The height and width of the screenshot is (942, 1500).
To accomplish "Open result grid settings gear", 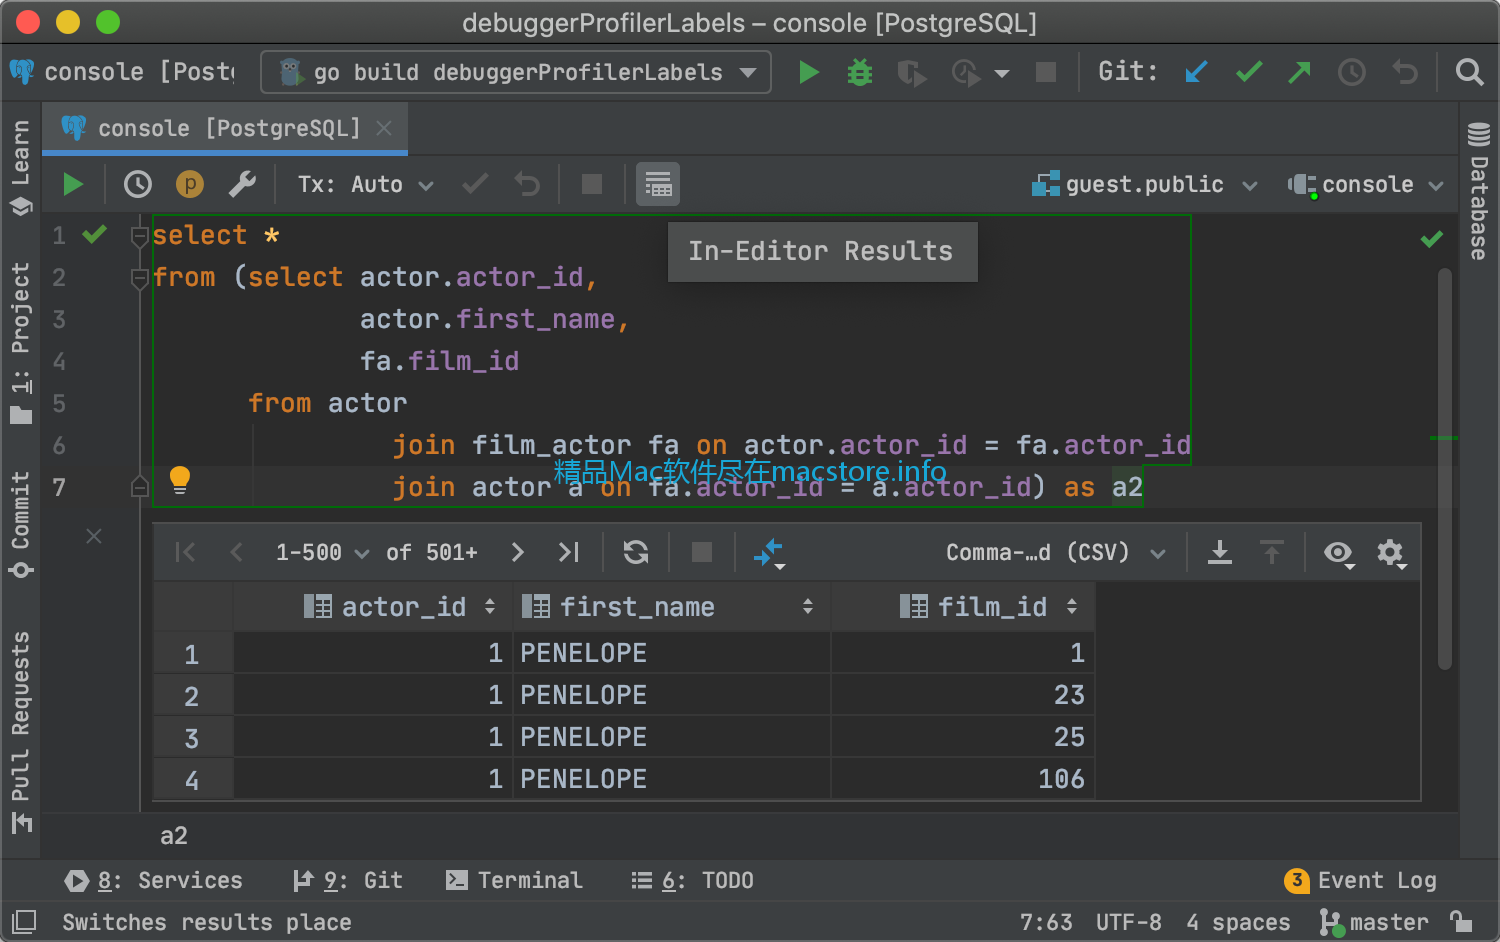I will click(1391, 552).
